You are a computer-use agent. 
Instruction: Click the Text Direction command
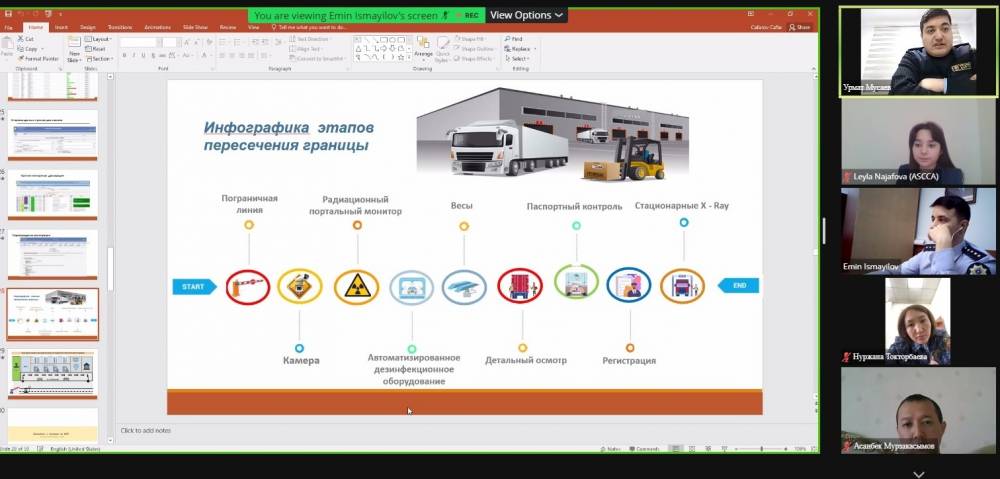click(x=310, y=39)
